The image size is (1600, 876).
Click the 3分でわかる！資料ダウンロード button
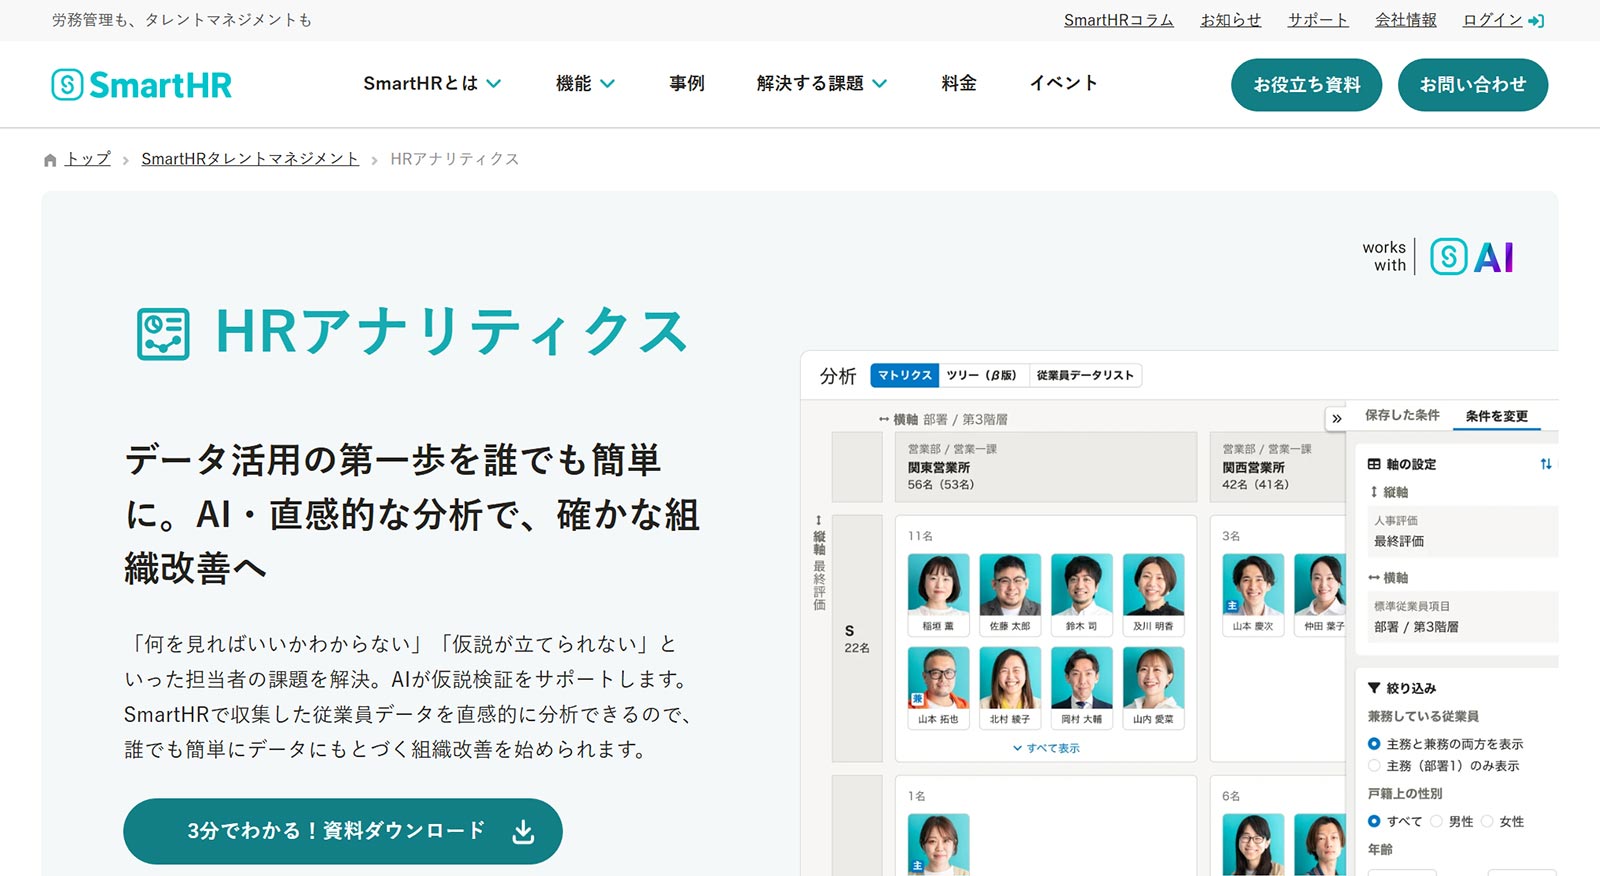pyautogui.click(x=343, y=831)
